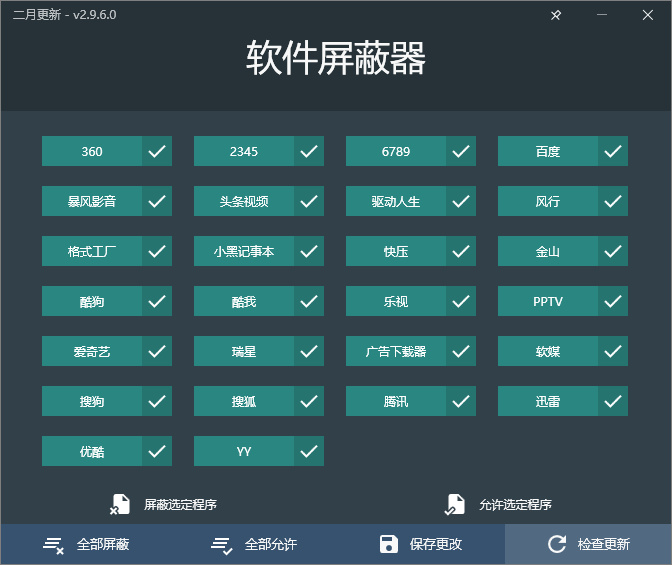672x565 pixels.
Task: Click the allow-selected-programs file icon
Action: 454,504
